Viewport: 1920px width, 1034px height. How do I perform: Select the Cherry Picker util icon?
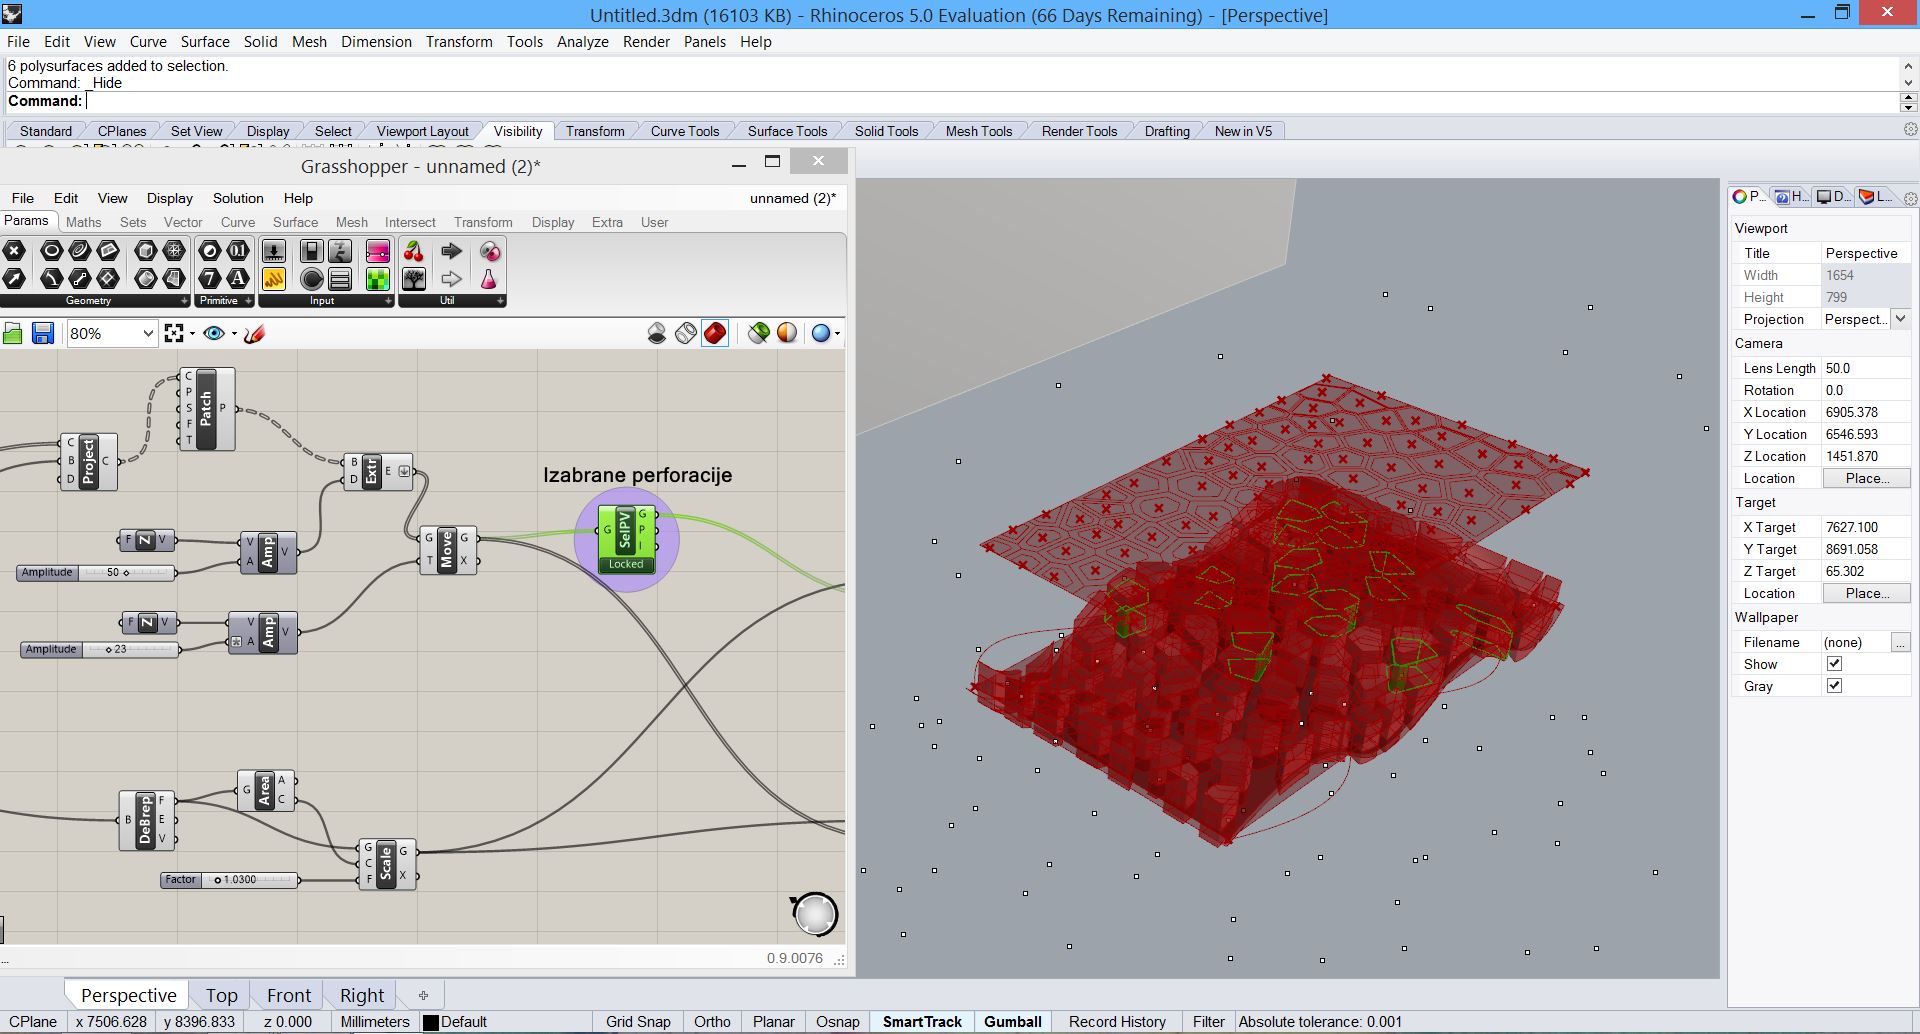(414, 251)
